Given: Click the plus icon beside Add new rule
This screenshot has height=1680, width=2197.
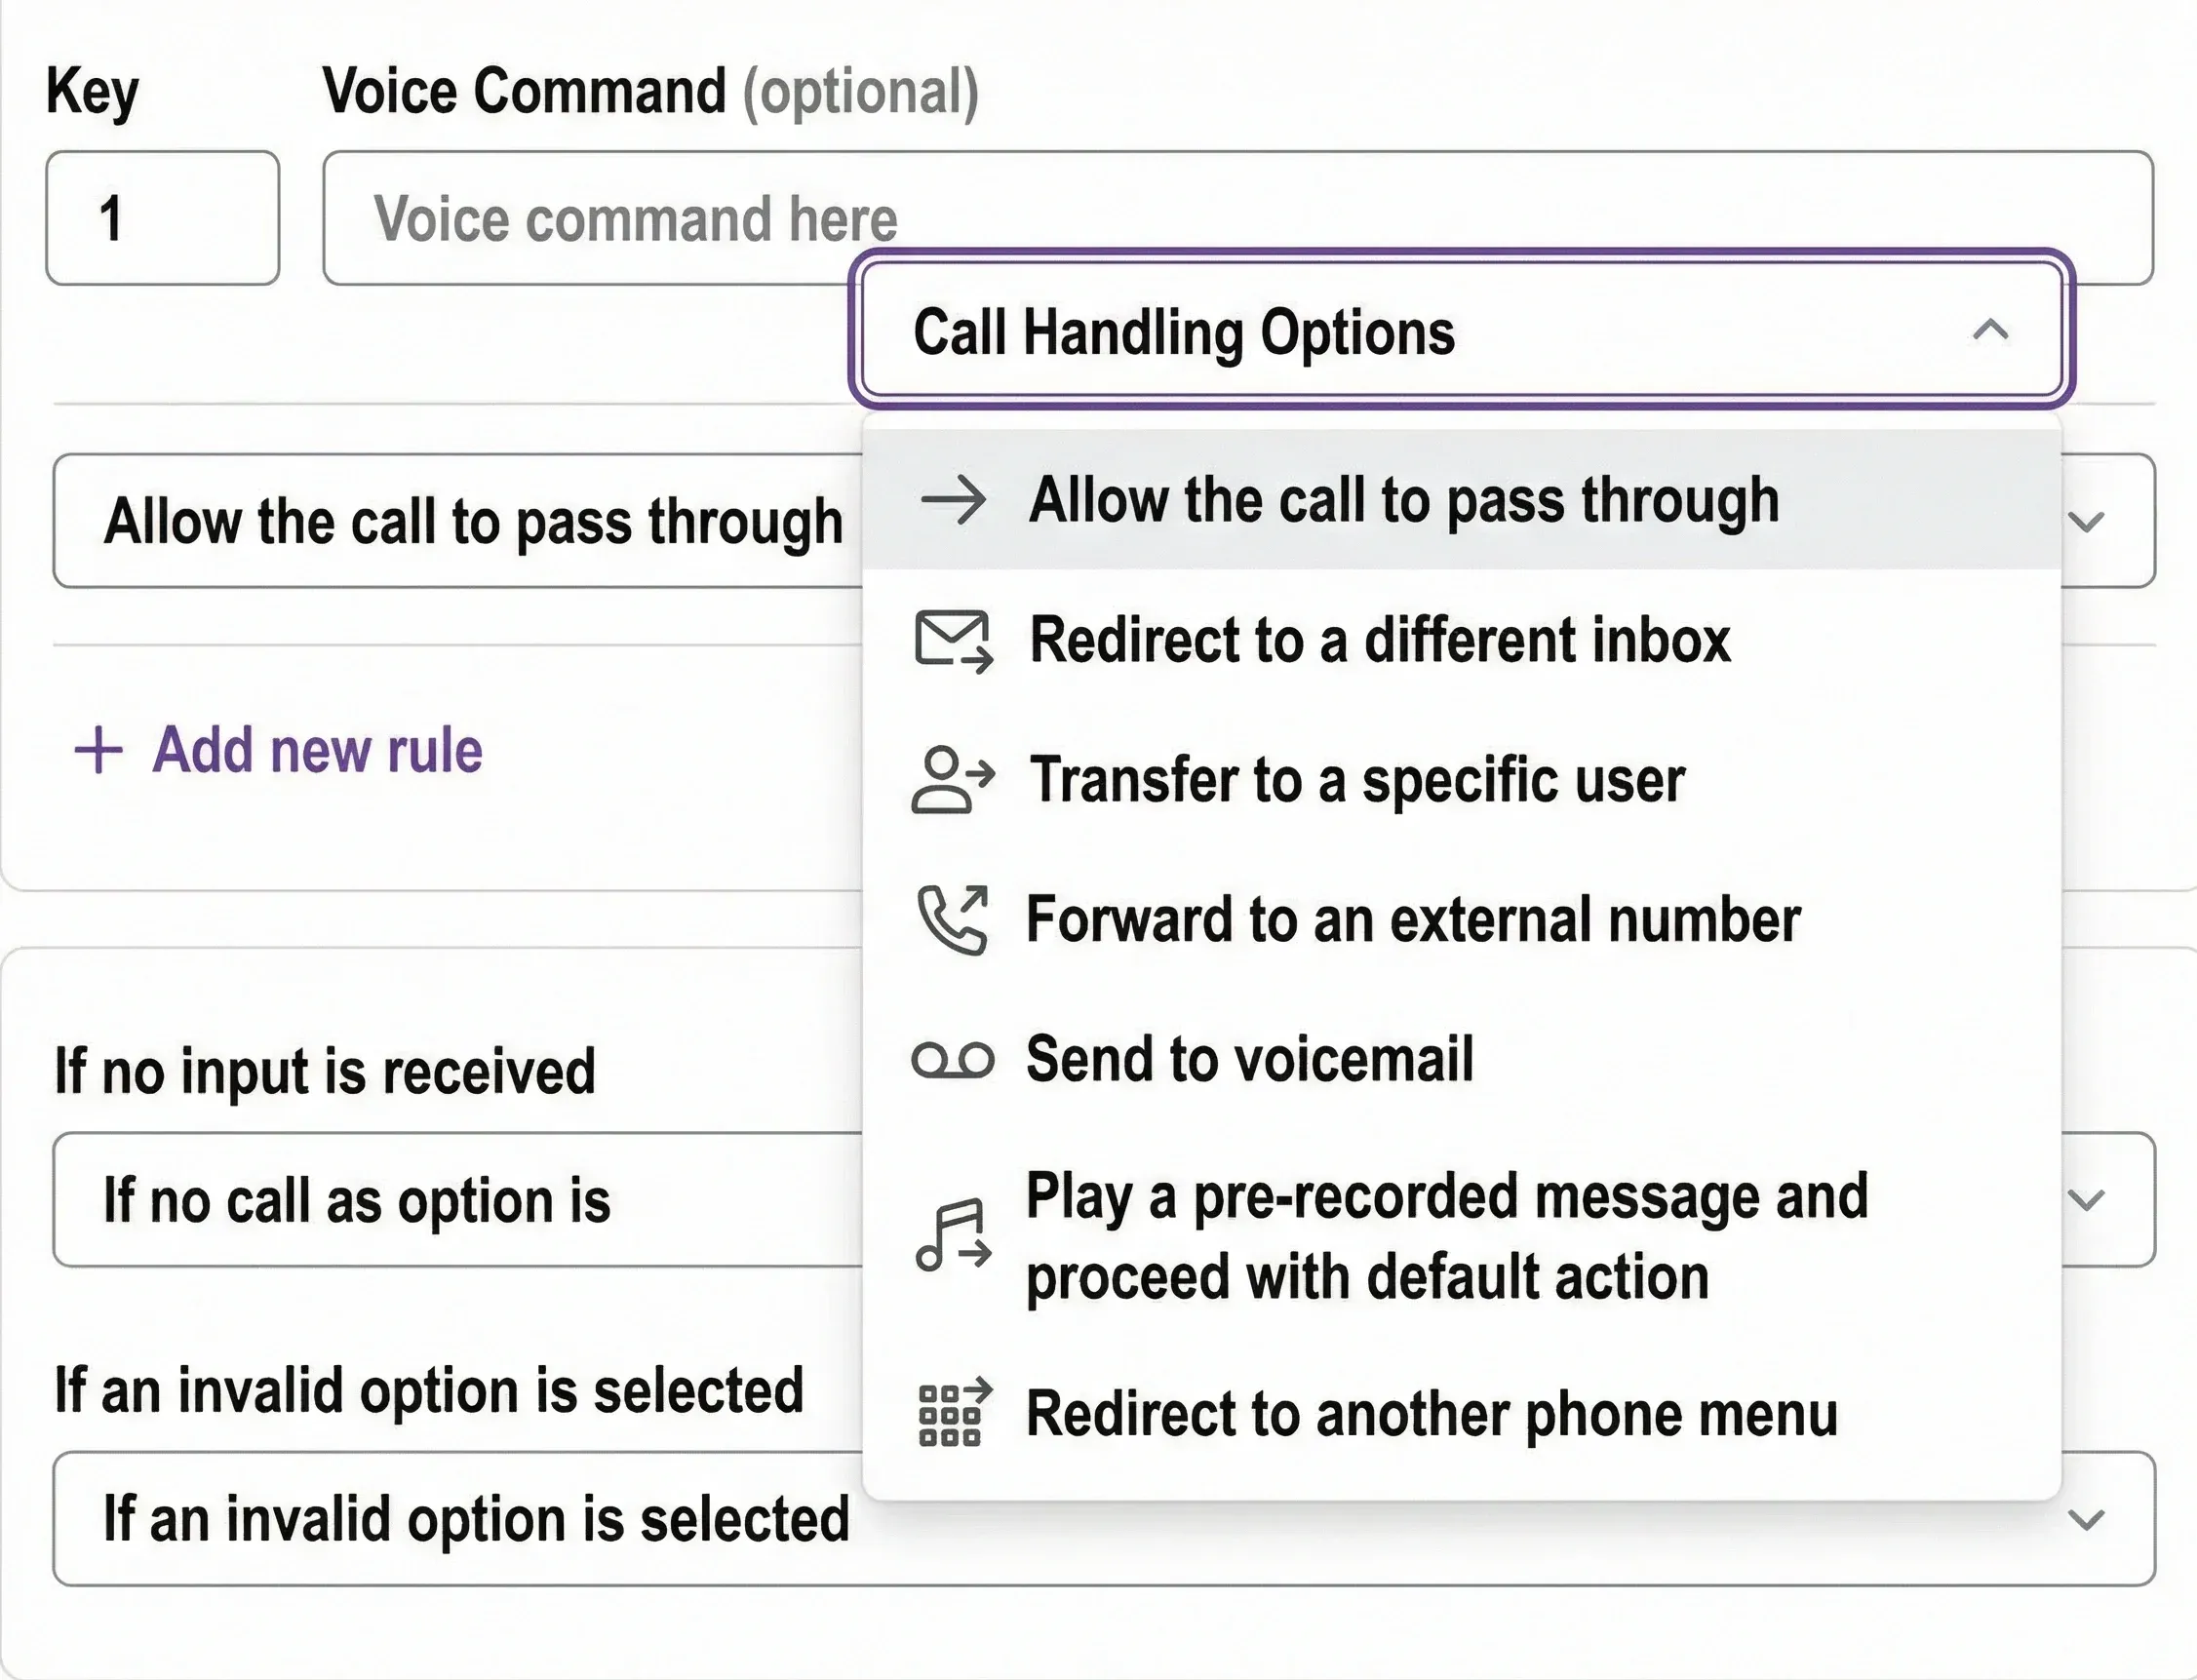Looking at the screenshot, I should pyautogui.click(x=99, y=750).
